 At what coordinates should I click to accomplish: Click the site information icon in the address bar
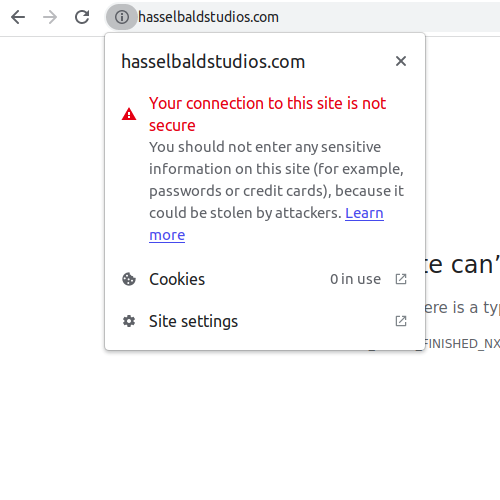[122, 17]
